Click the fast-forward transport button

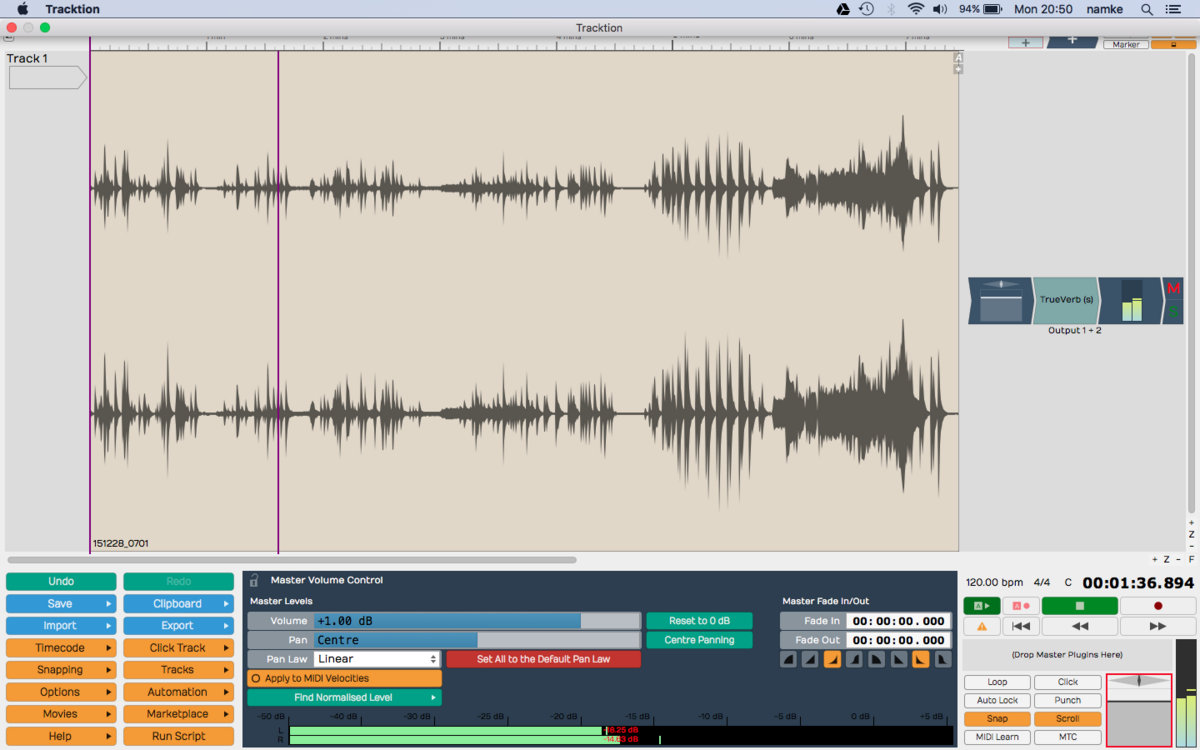click(x=1157, y=626)
